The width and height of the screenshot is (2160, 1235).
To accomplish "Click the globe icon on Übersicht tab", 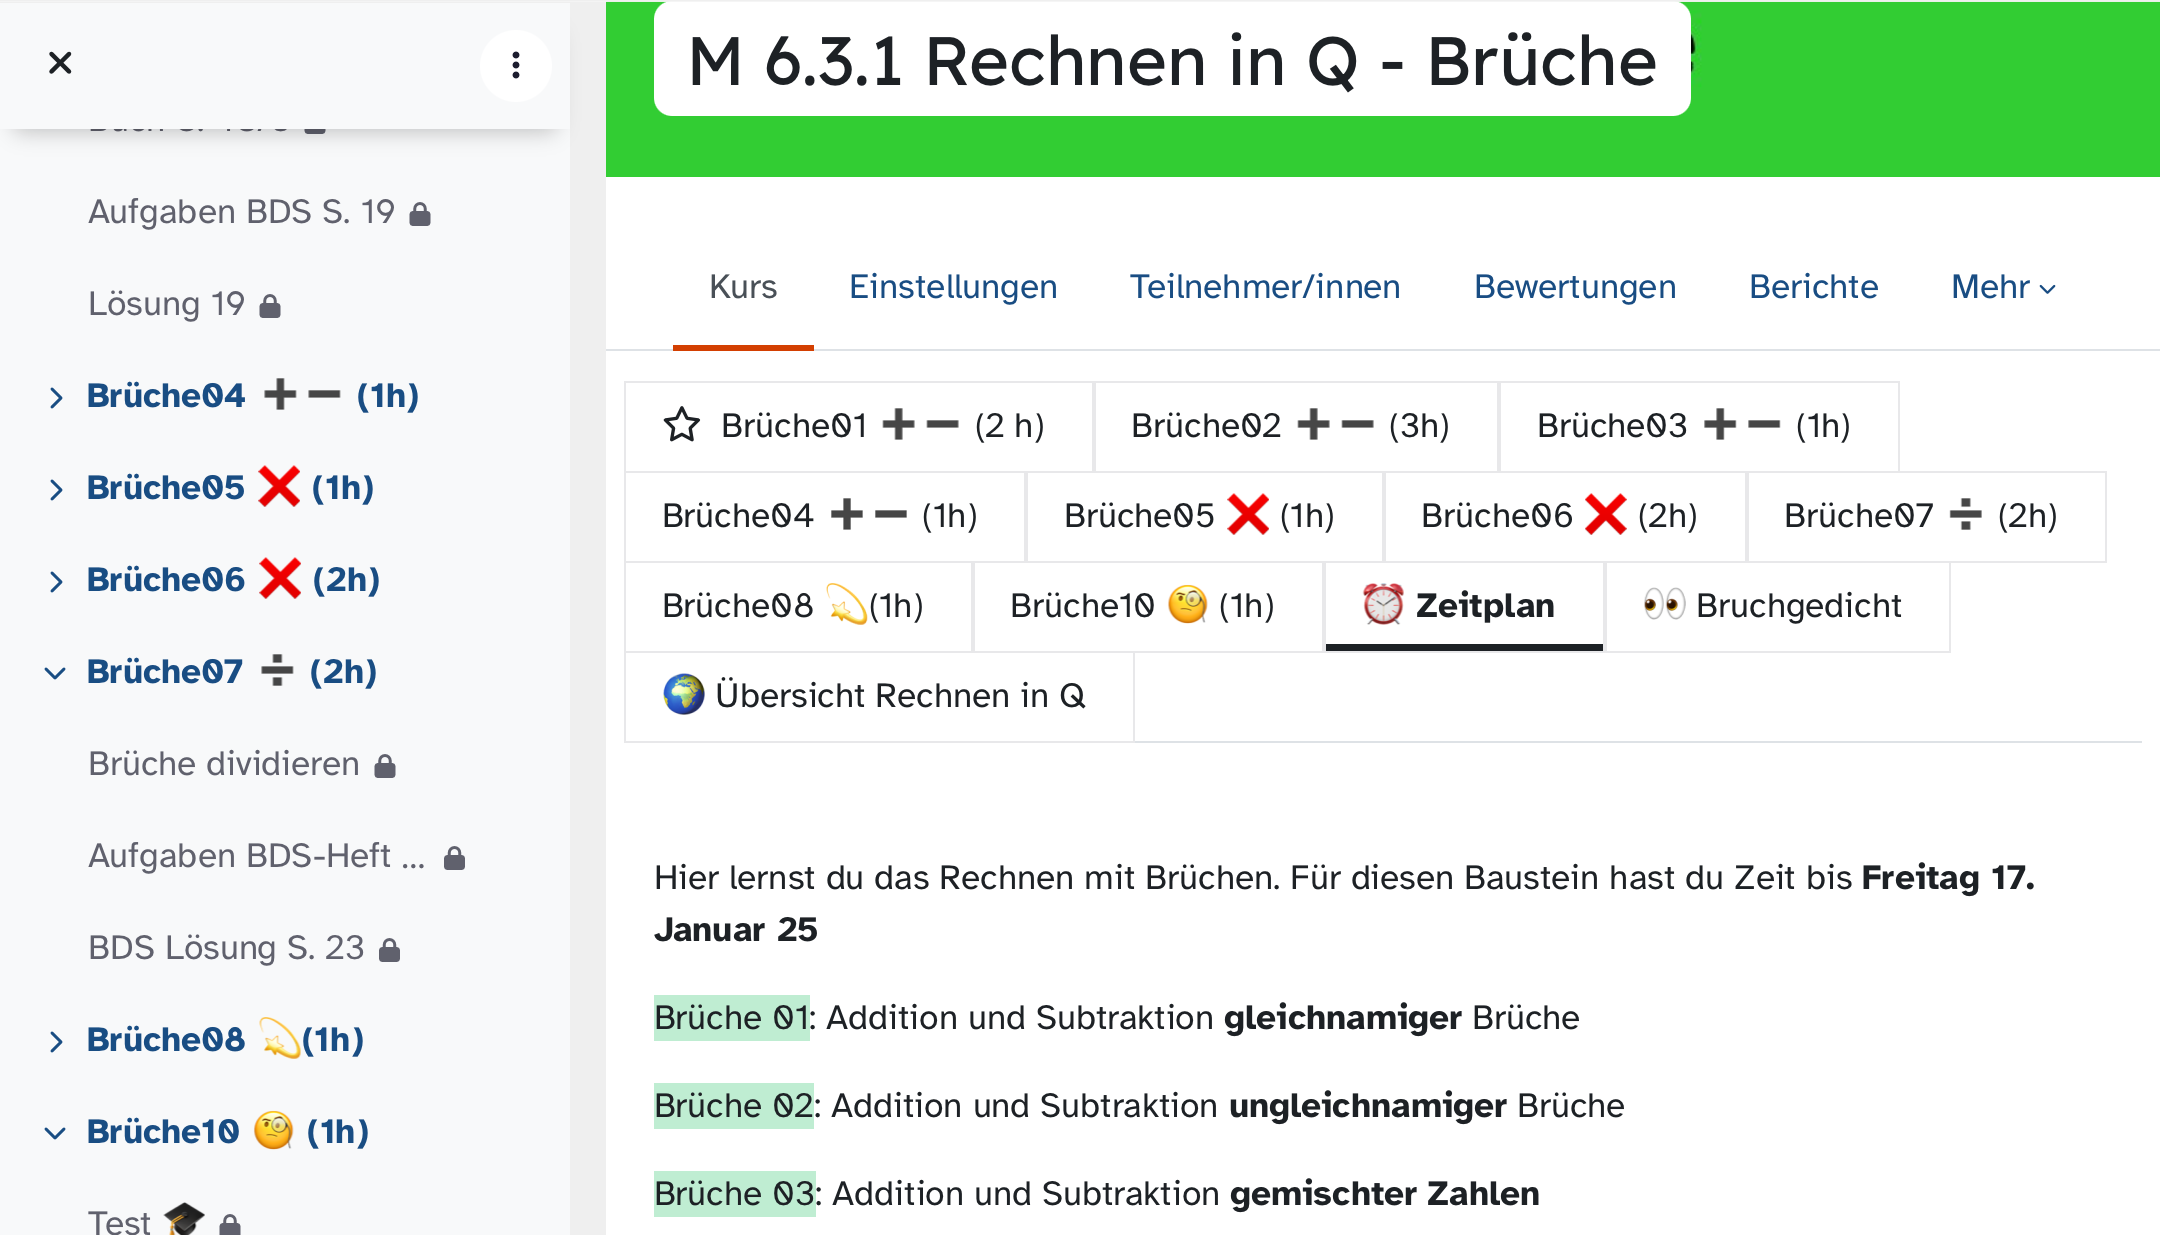I will click(684, 695).
